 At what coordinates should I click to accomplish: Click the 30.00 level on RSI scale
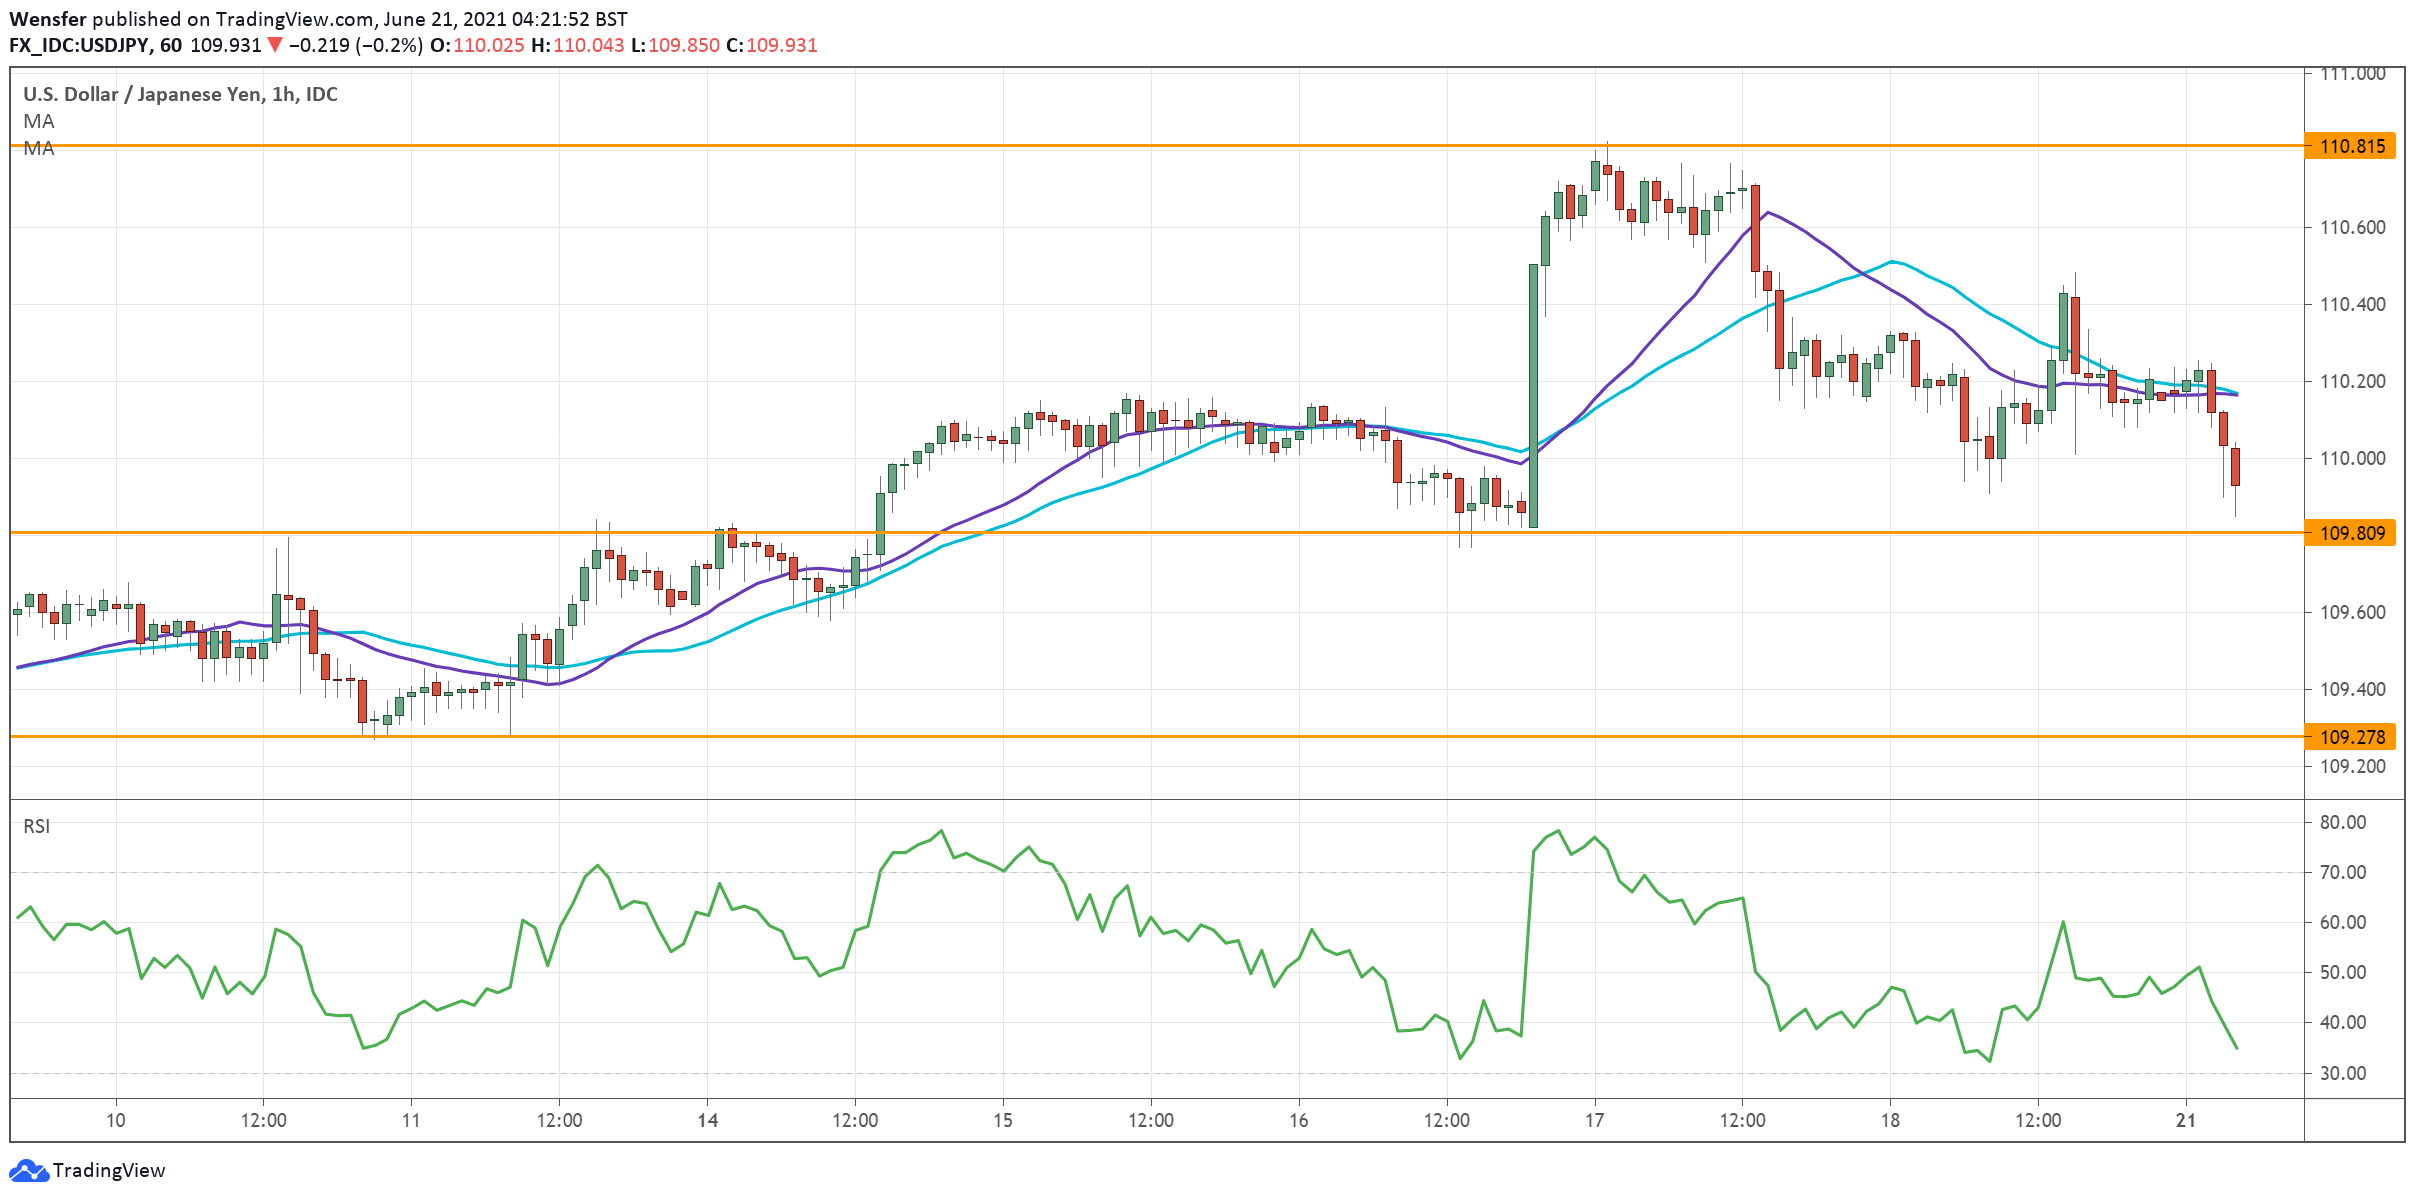click(x=2342, y=1073)
